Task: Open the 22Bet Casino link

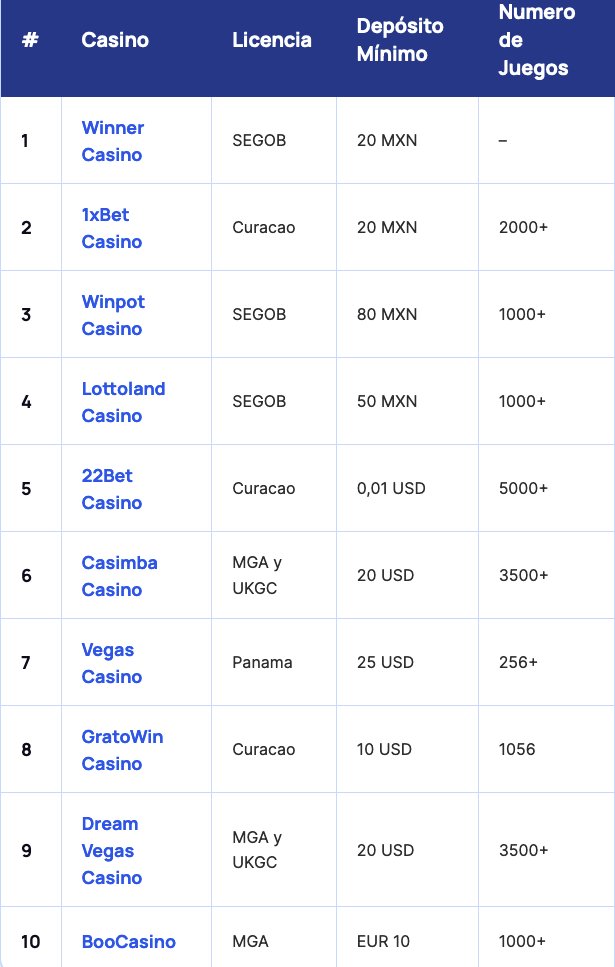Action: (111, 488)
